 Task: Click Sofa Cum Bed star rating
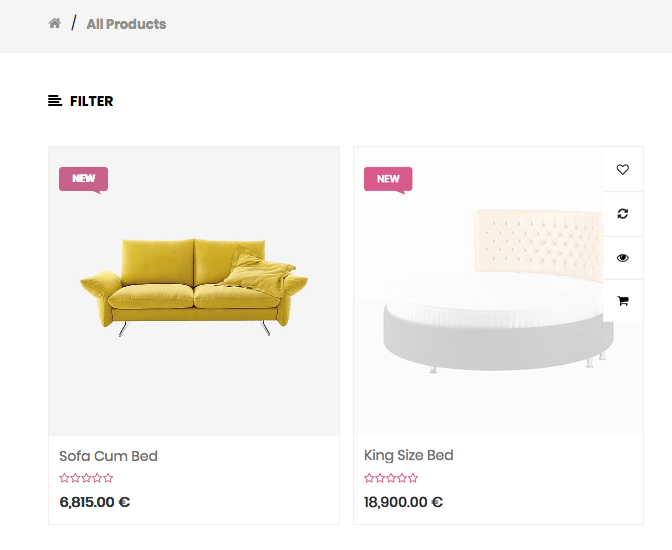(86, 478)
